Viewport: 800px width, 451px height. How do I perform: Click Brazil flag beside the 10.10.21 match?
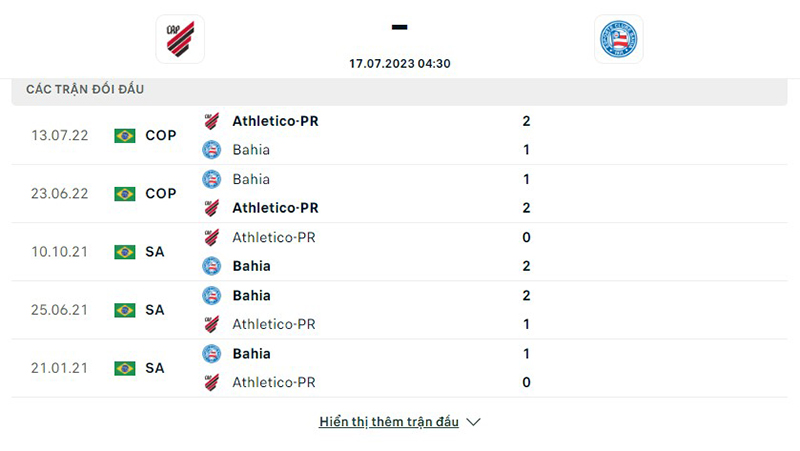125,252
